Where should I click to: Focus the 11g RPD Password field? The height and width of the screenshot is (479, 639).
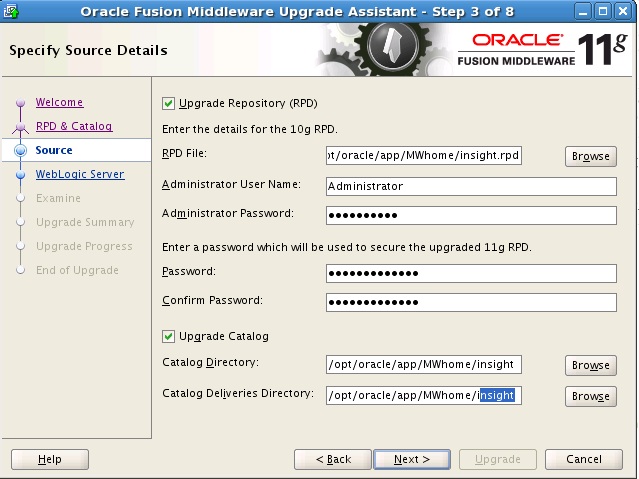(471, 273)
